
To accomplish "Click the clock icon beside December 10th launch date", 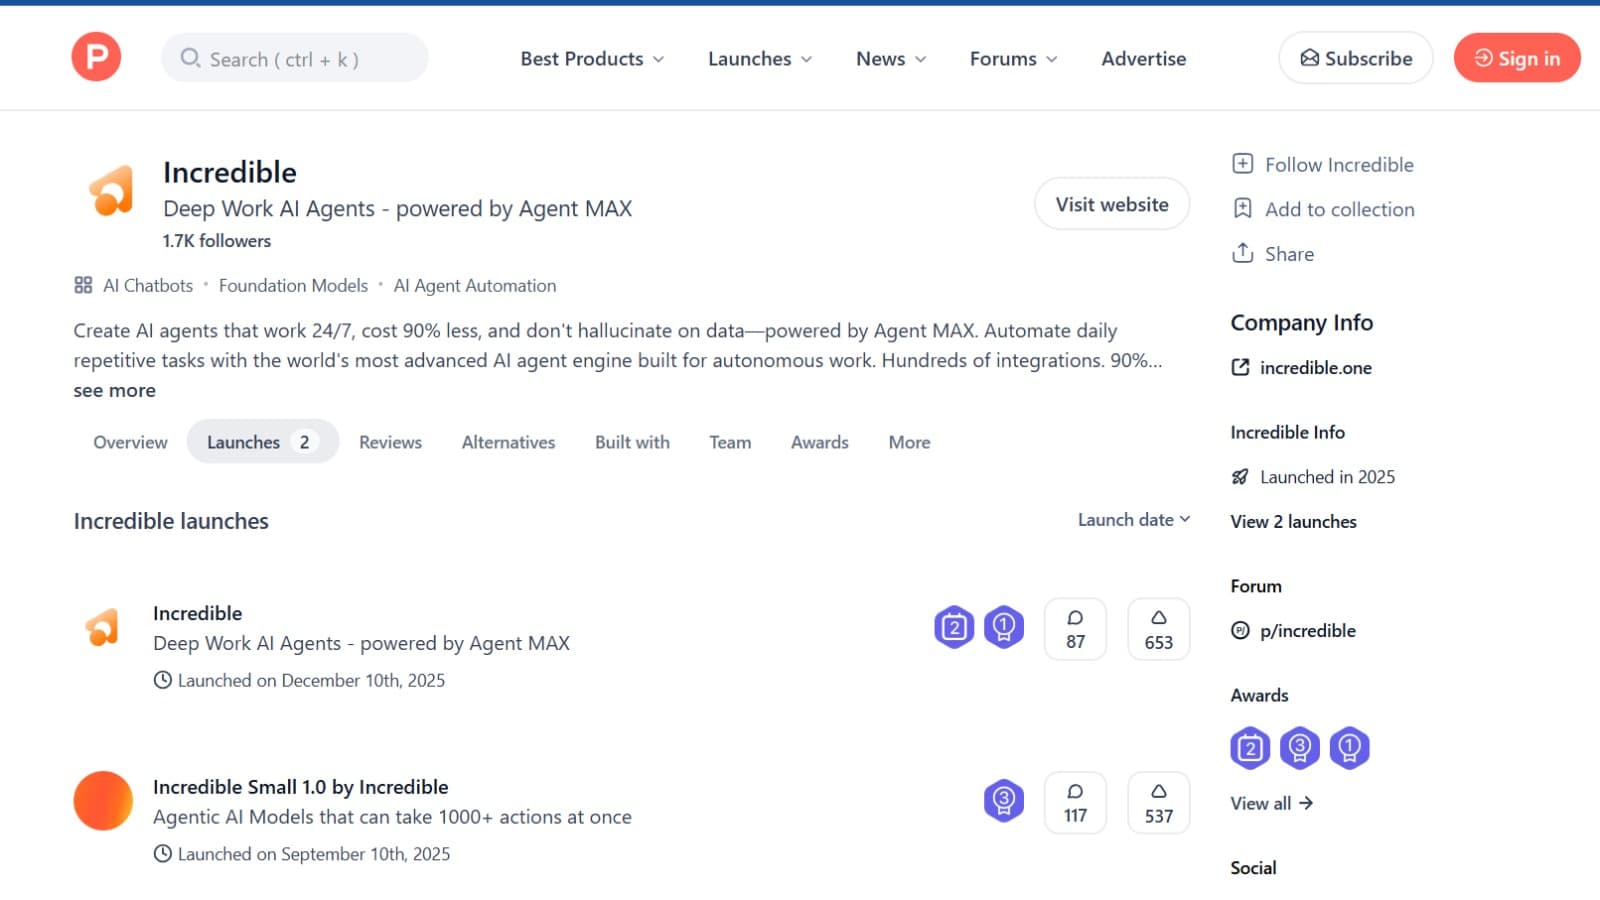I will tap(162, 680).
